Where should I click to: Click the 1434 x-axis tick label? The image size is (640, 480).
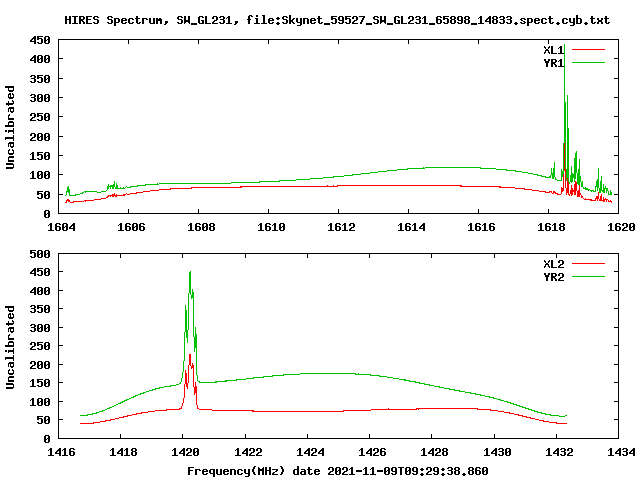point(621,452)
